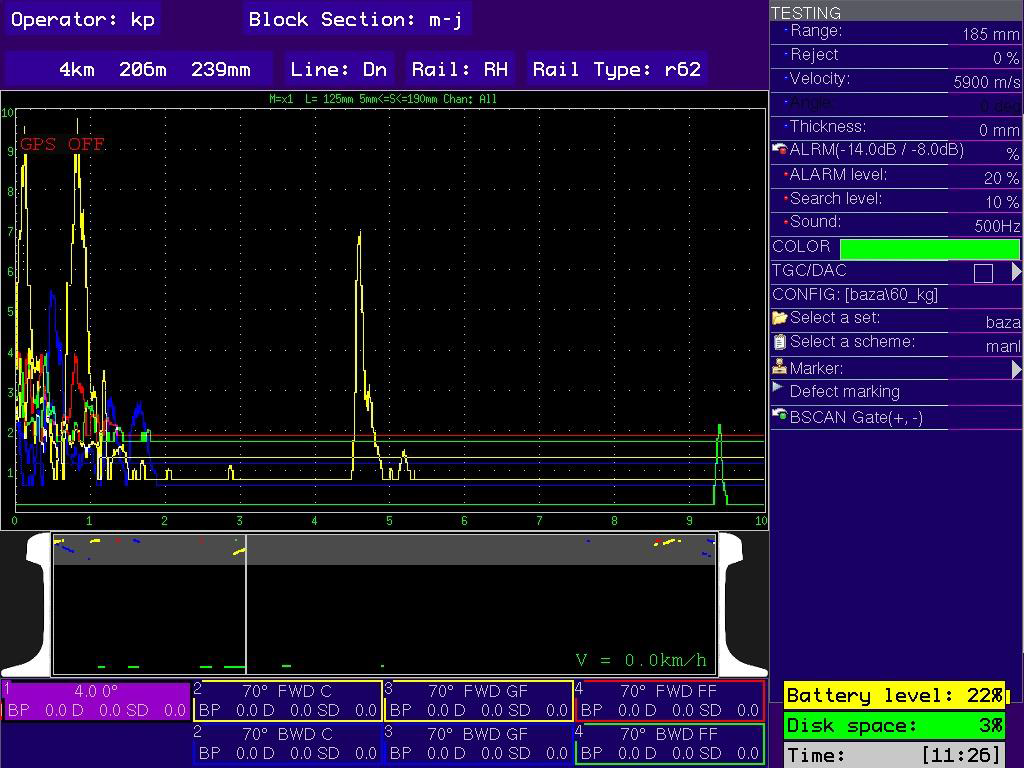The height and width of the screenshot is (768, 1024).
Task: Select the 70° BWD FF channel
Action: coord(670,743)
